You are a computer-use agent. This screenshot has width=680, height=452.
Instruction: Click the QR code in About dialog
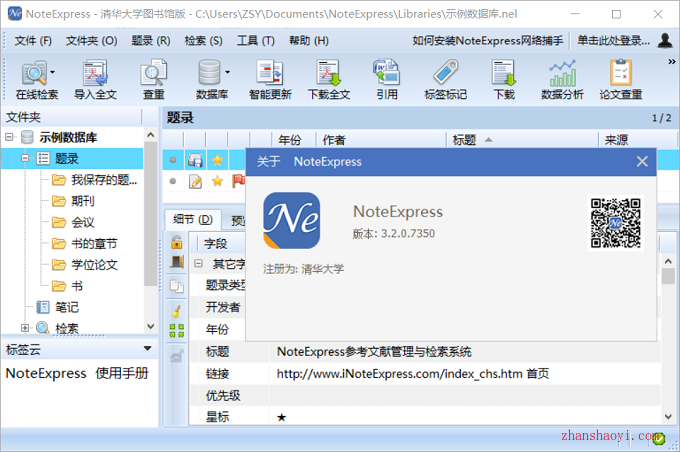pos(615,223)
